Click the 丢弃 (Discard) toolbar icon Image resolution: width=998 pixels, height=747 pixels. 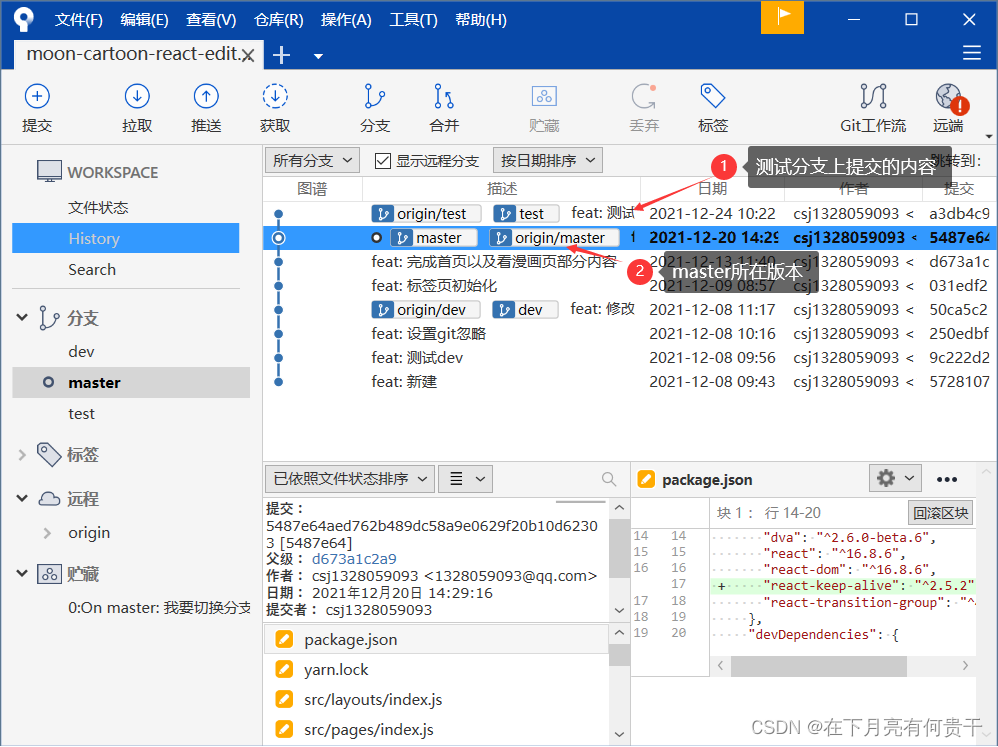point(643,97)
